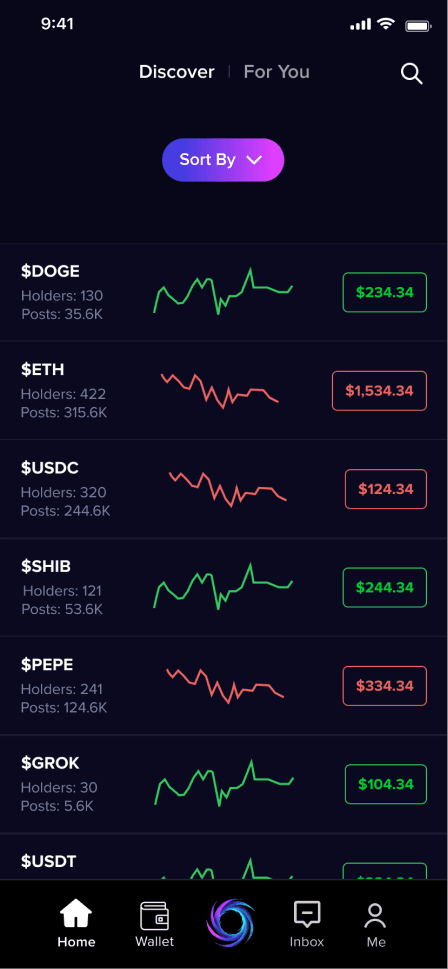Image resolution: width=448 pixels, height=969 pixels.
Task: Open the Home tab icon
Action: pos(76,915)
